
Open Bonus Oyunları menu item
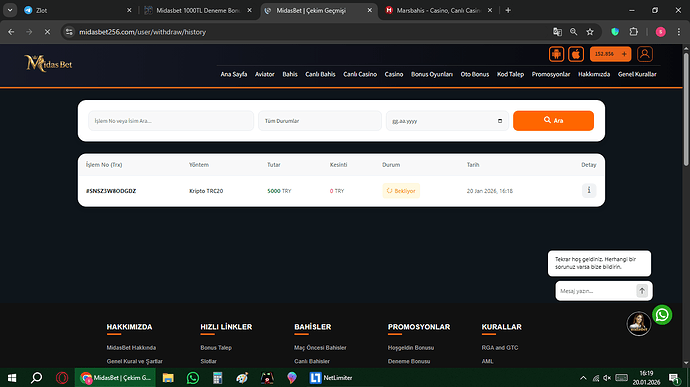point(432,74)
